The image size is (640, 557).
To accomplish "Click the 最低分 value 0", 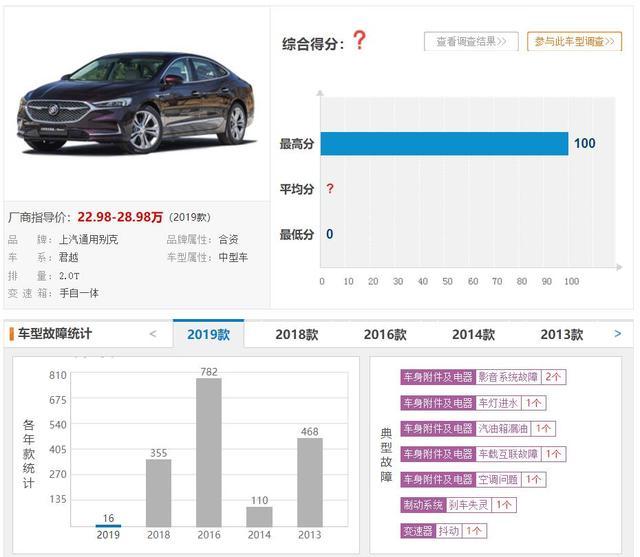I will click(x=329, y=234).
